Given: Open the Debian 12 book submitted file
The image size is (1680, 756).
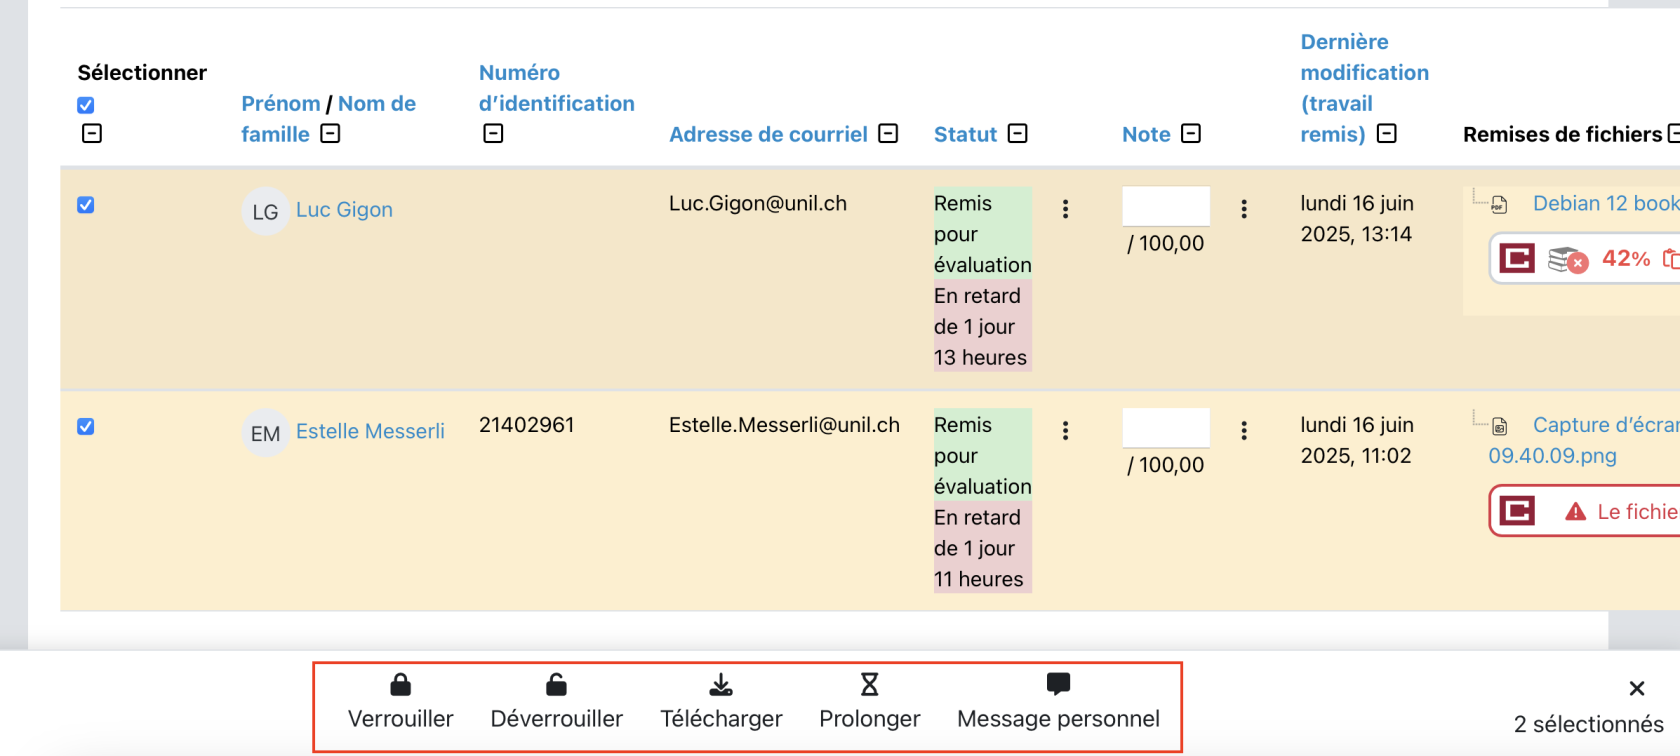Looking at the screenshot, I should click(x=1605, y=203).
